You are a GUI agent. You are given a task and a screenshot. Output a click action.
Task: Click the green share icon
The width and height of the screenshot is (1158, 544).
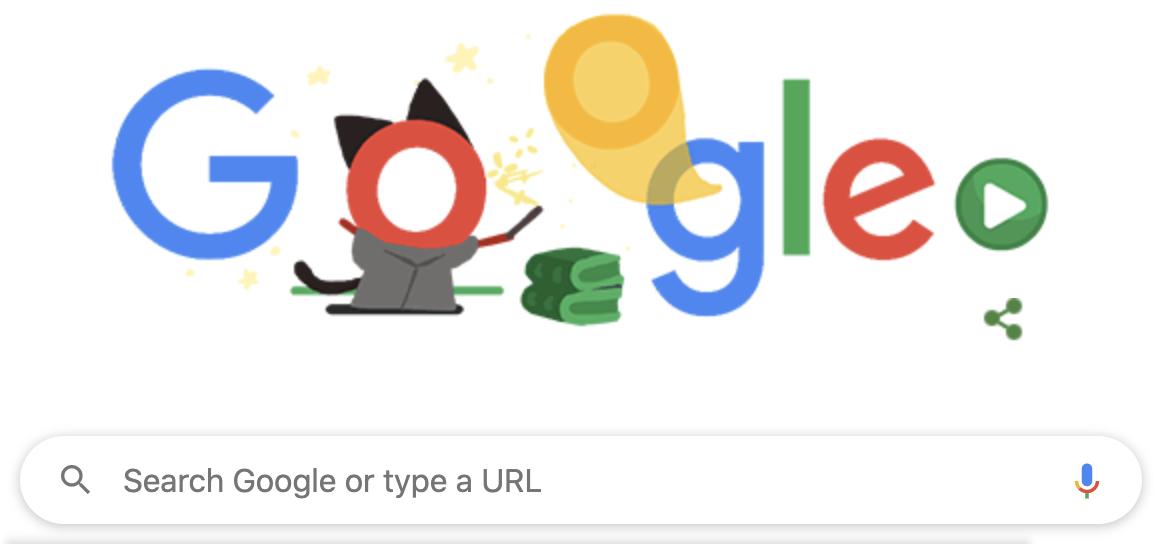[x=1003, y=319]
